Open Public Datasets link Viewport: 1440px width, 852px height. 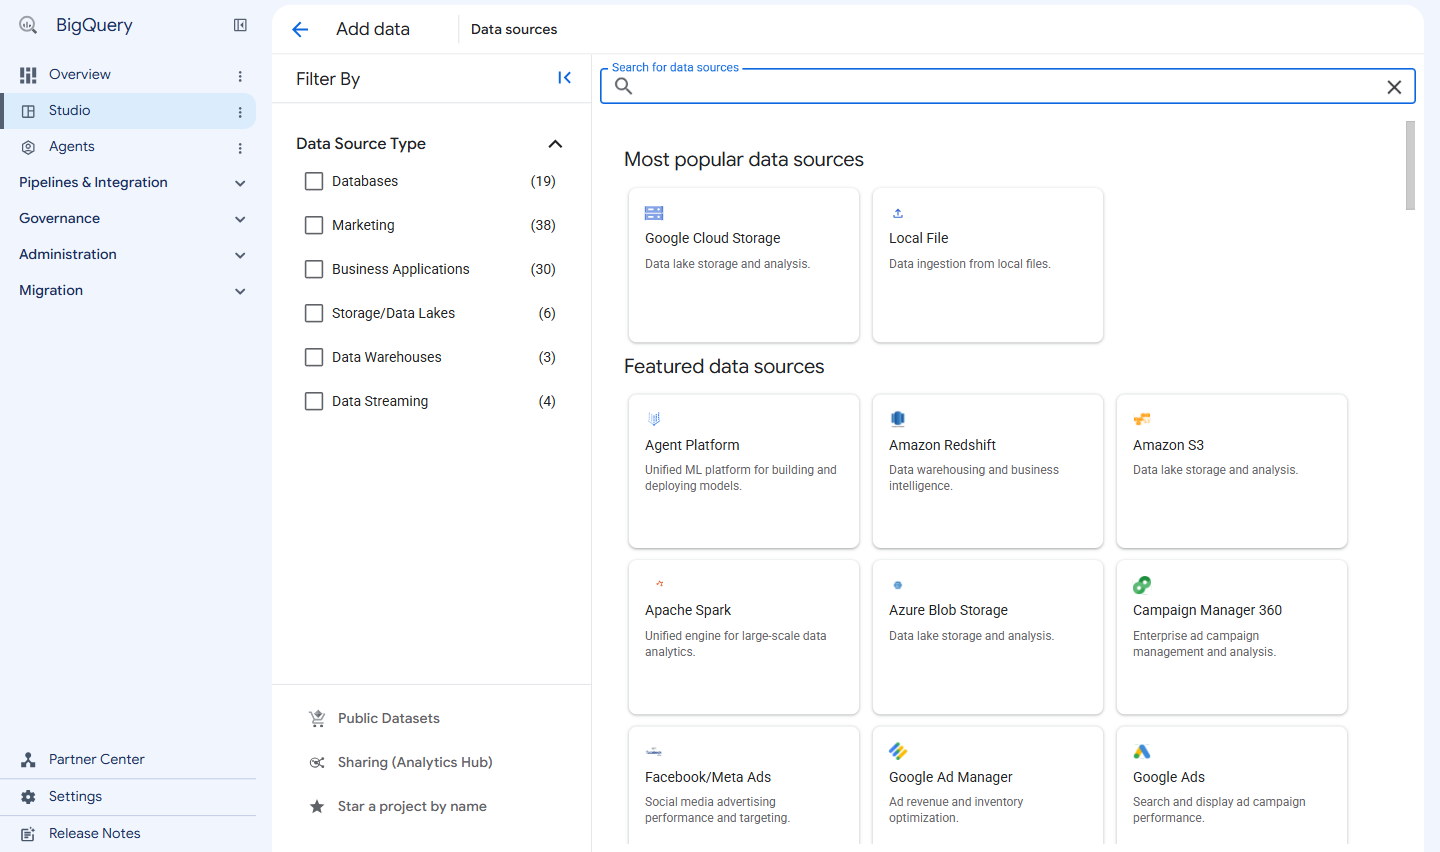[389, 718]
